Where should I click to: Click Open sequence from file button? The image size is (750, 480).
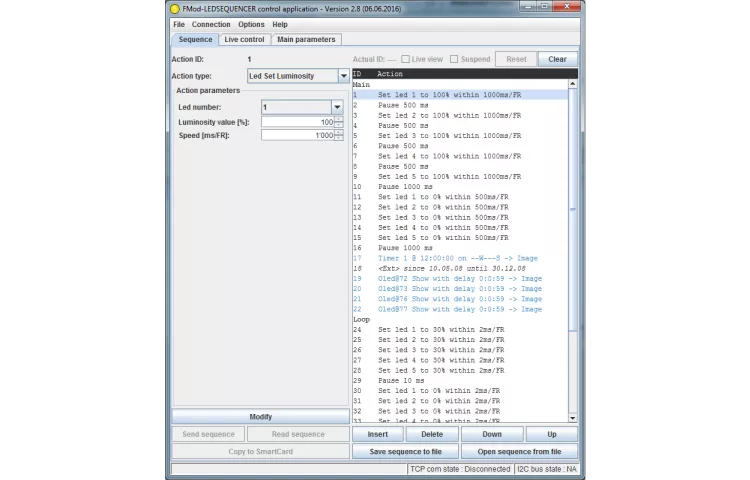(519, 451)
